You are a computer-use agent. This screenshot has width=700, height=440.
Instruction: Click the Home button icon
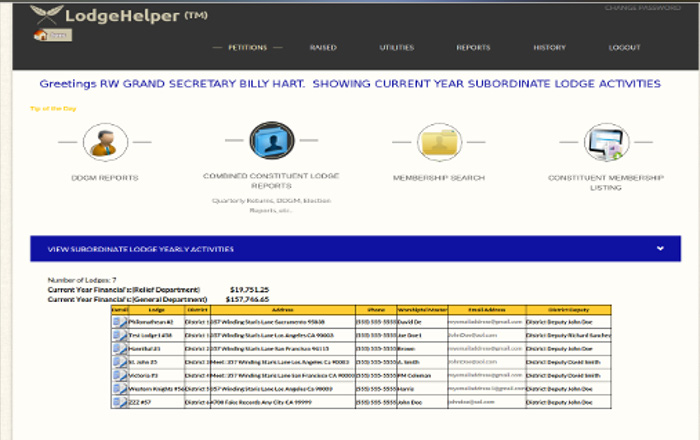click(x=53, y=35)
